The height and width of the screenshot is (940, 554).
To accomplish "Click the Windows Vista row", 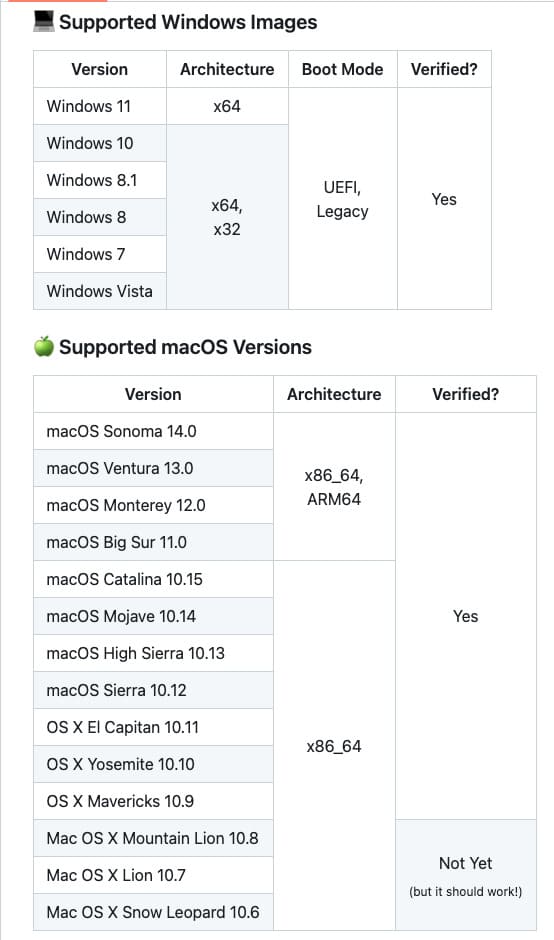I will 100,291.
